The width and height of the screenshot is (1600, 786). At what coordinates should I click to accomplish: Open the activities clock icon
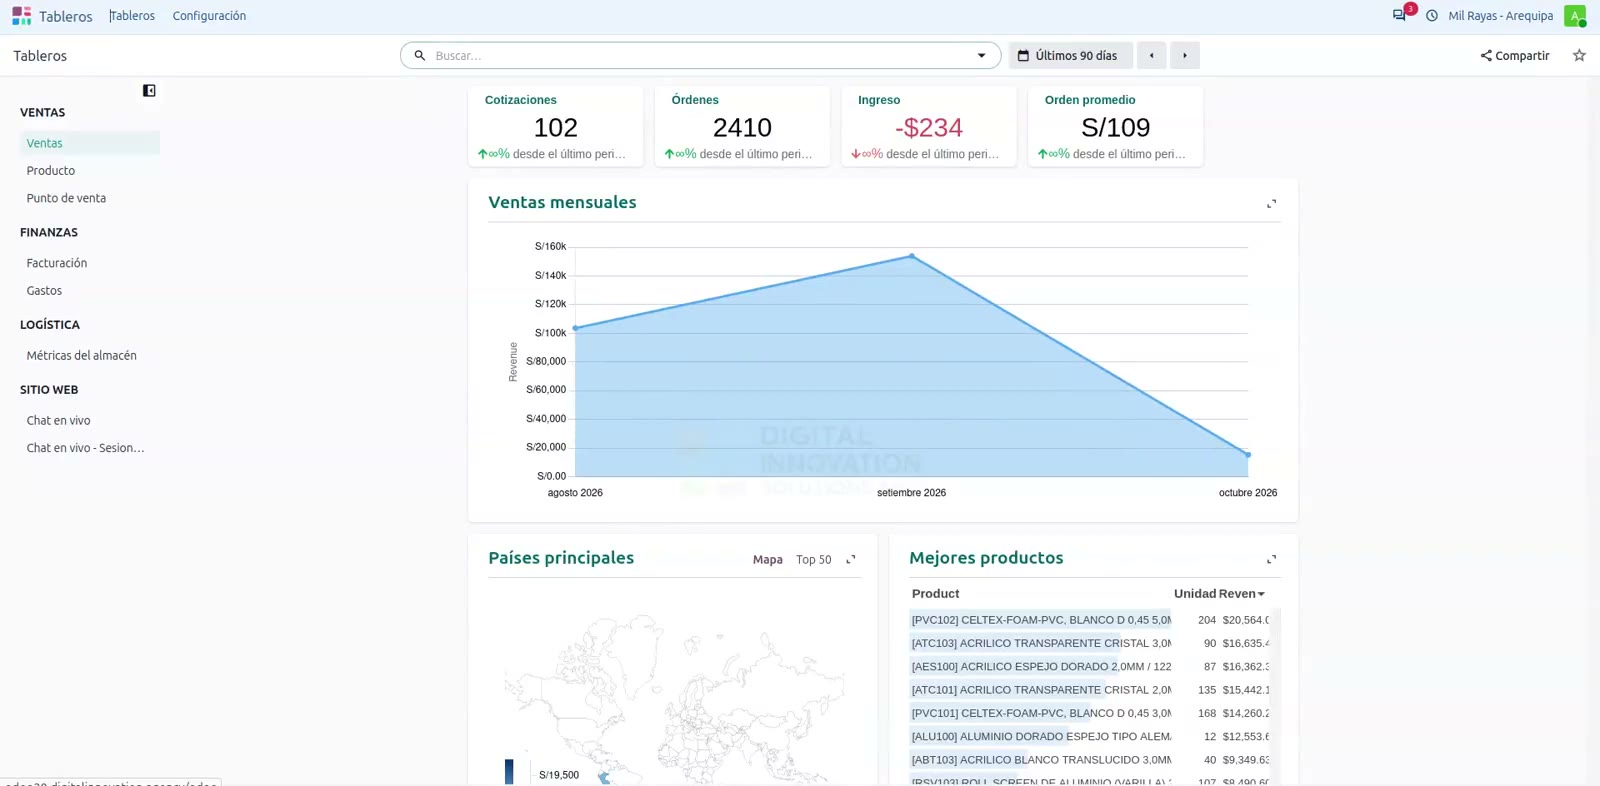click(x=1432, y=16)
